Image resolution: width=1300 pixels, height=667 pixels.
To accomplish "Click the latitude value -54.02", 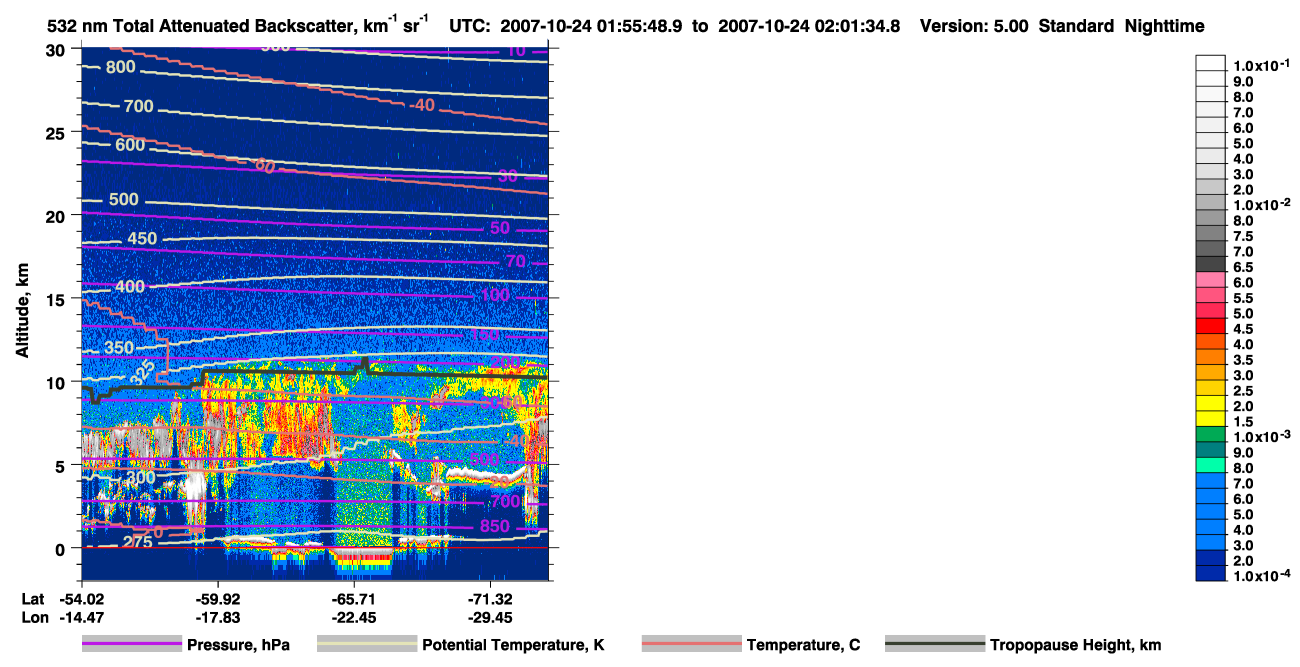I will (81, 598).
